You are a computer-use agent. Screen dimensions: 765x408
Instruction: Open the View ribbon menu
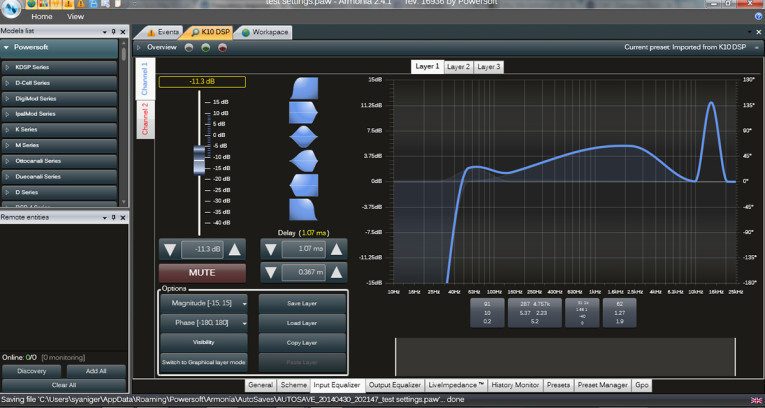coord(76,17)
